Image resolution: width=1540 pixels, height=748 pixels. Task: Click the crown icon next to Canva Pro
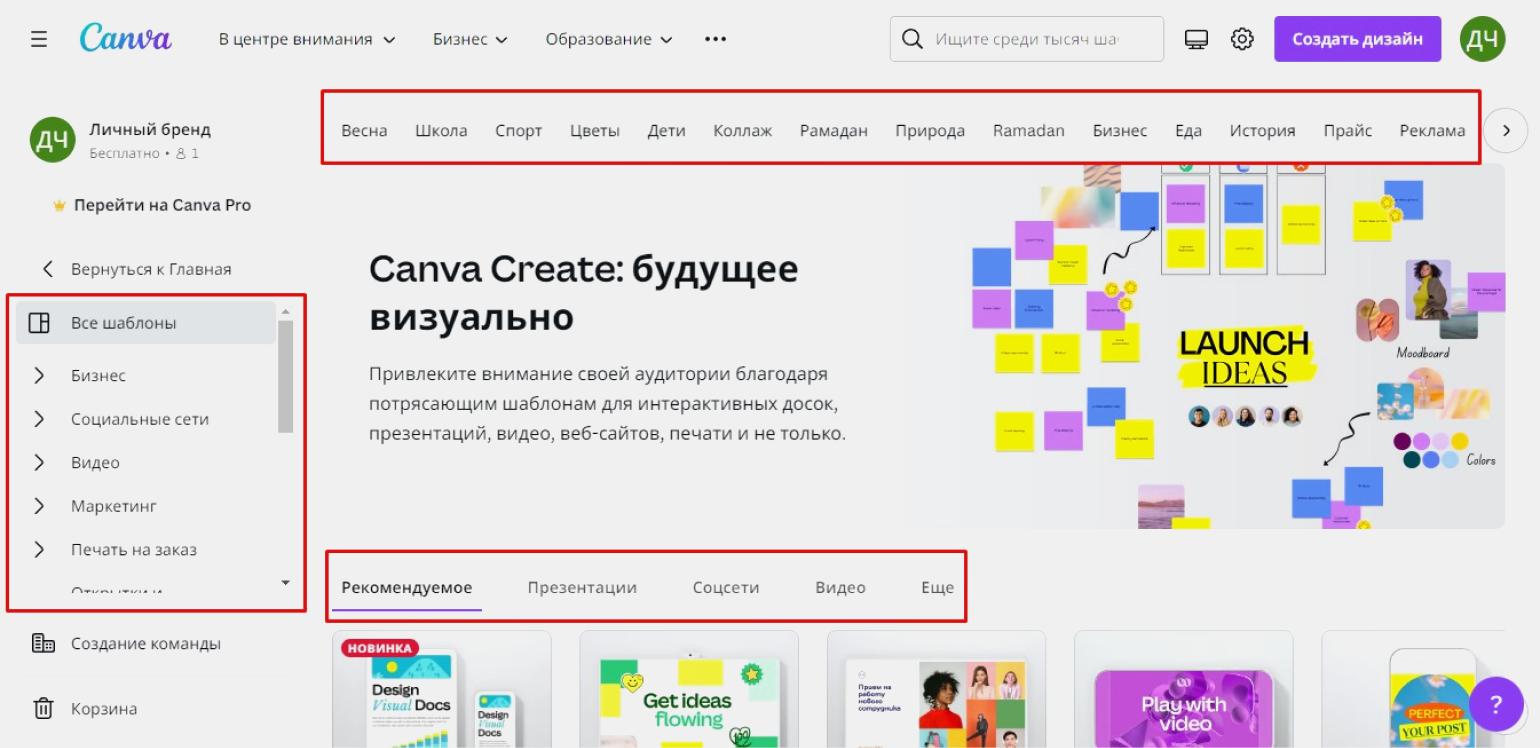(59, 205)
